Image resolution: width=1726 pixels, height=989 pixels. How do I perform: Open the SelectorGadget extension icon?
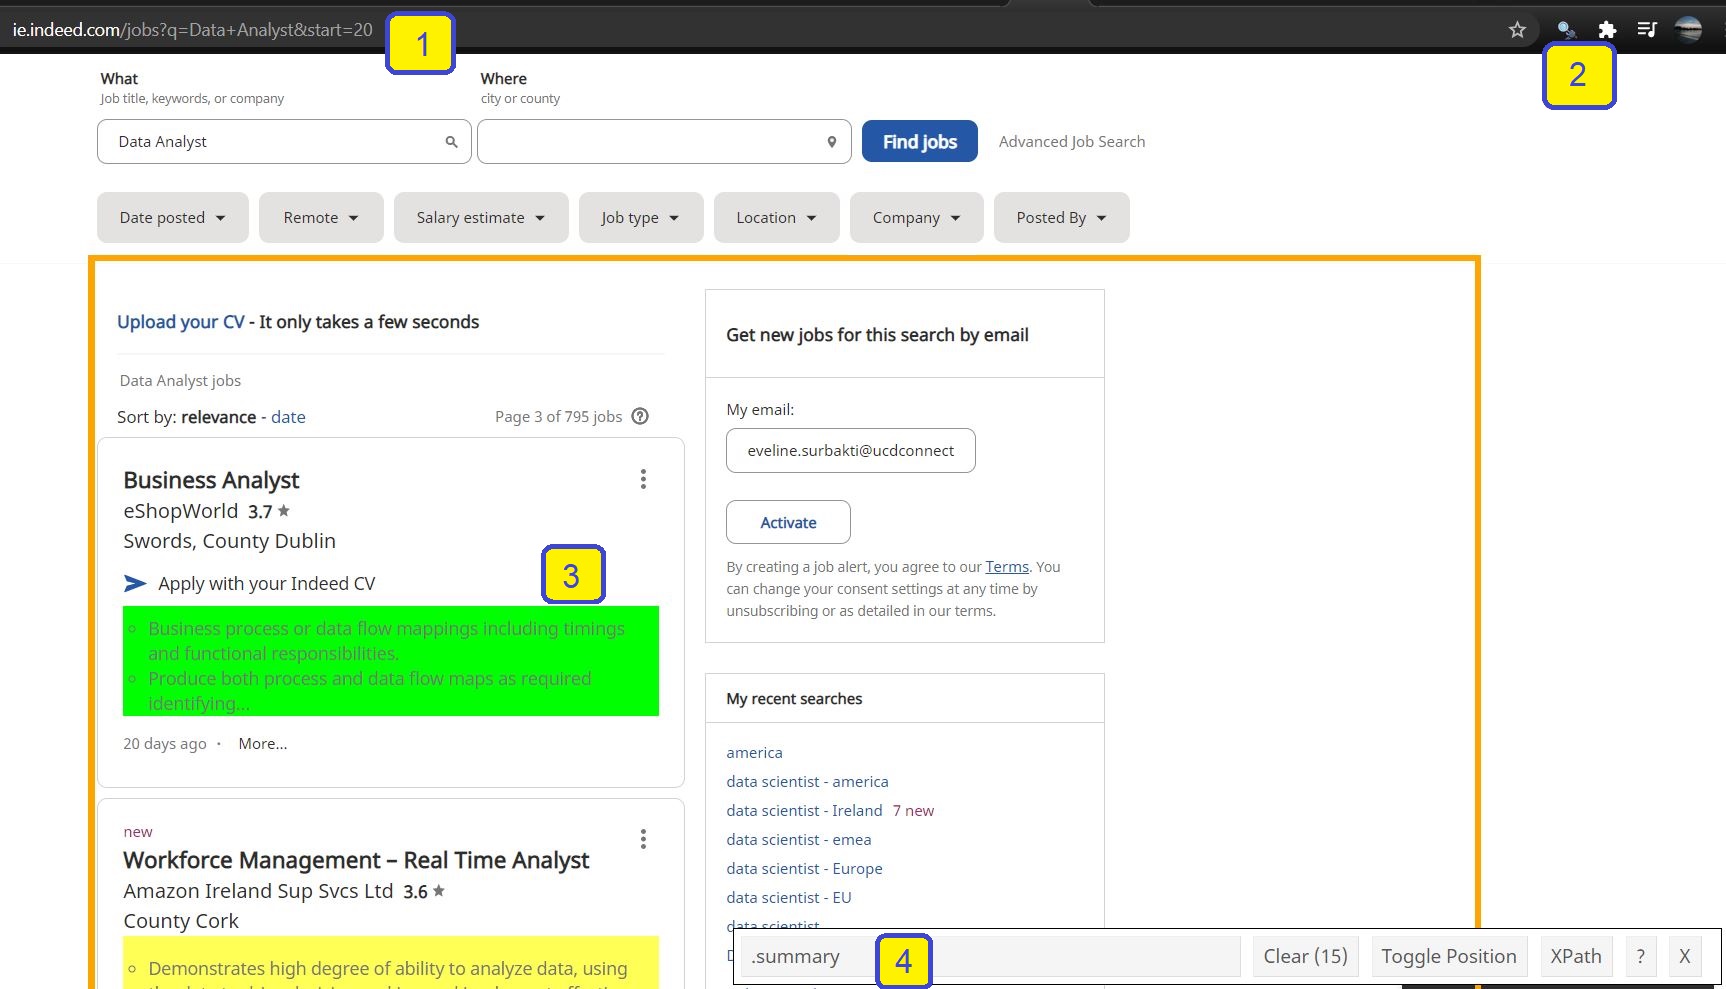pos(1566,30)
